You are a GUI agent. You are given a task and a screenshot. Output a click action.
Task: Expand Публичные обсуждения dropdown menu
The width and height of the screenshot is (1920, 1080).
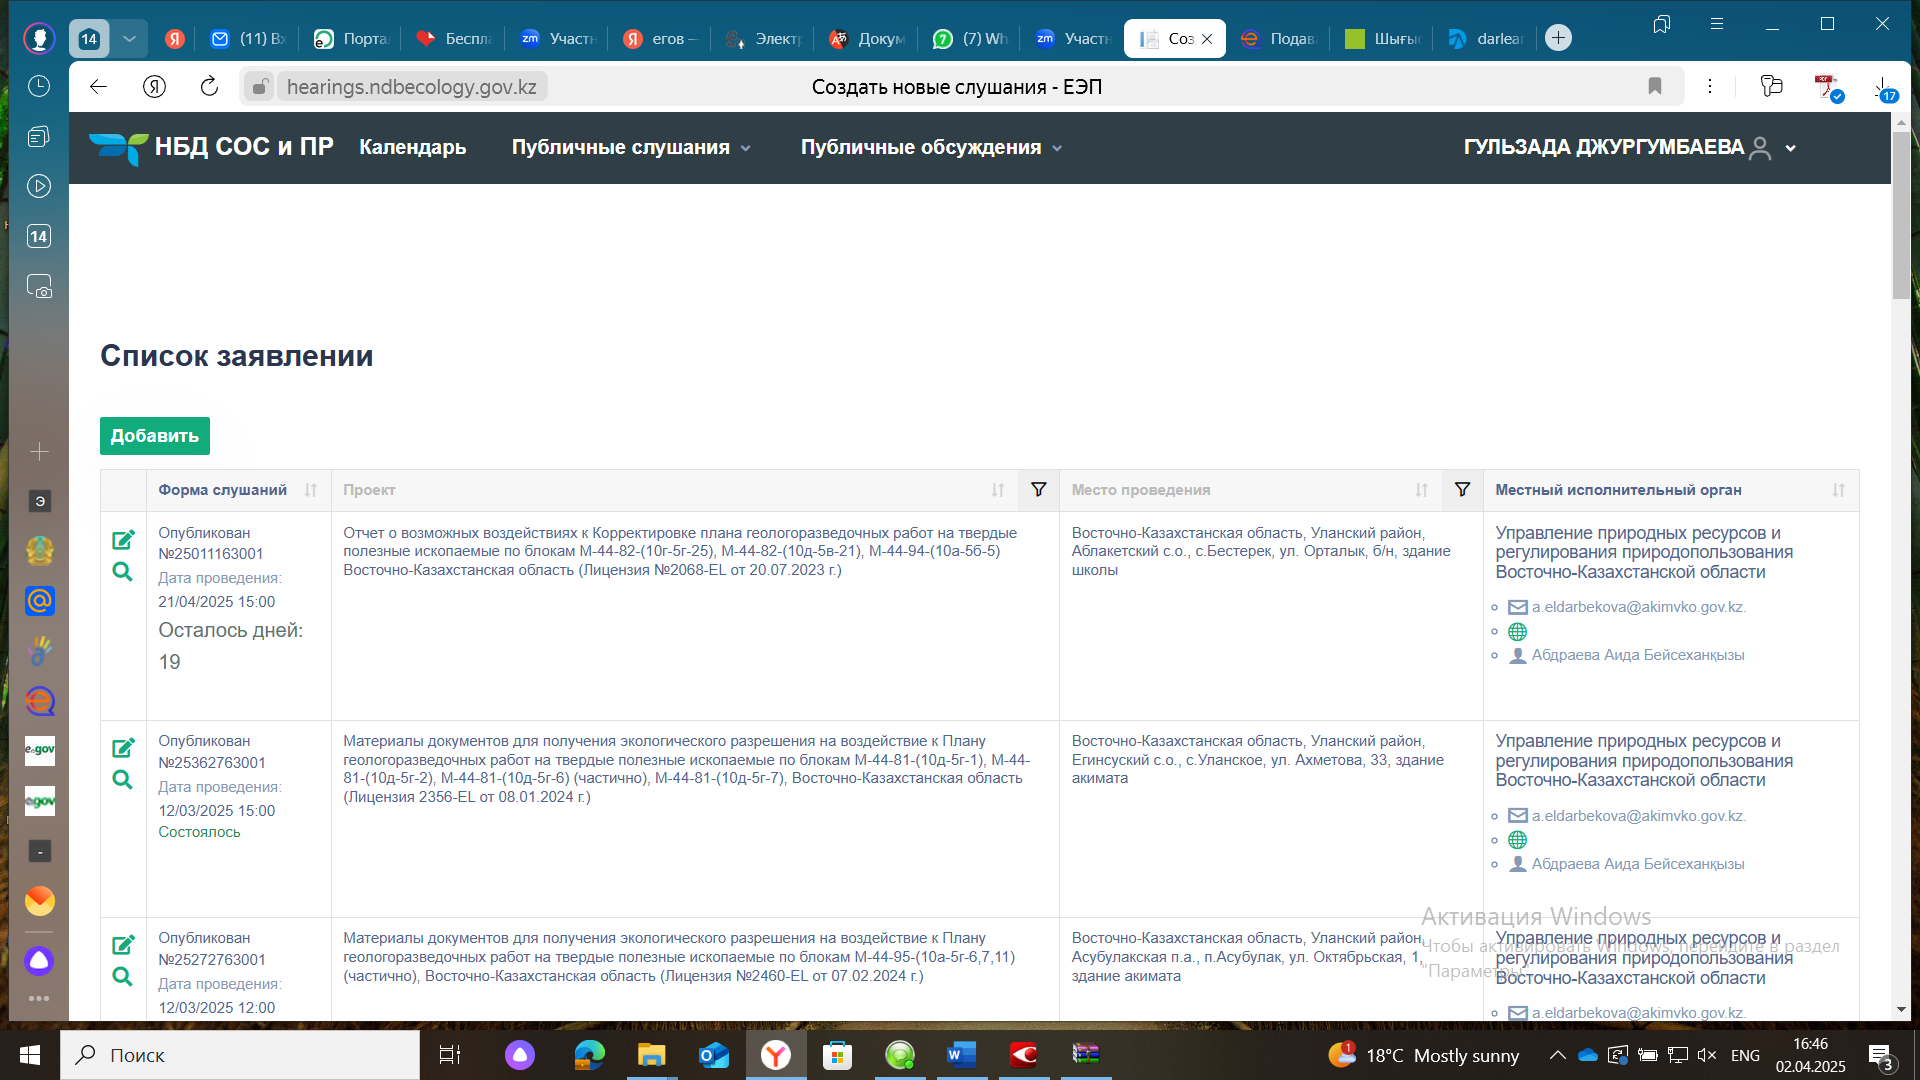pyautogui.click(x=931, y=148)
